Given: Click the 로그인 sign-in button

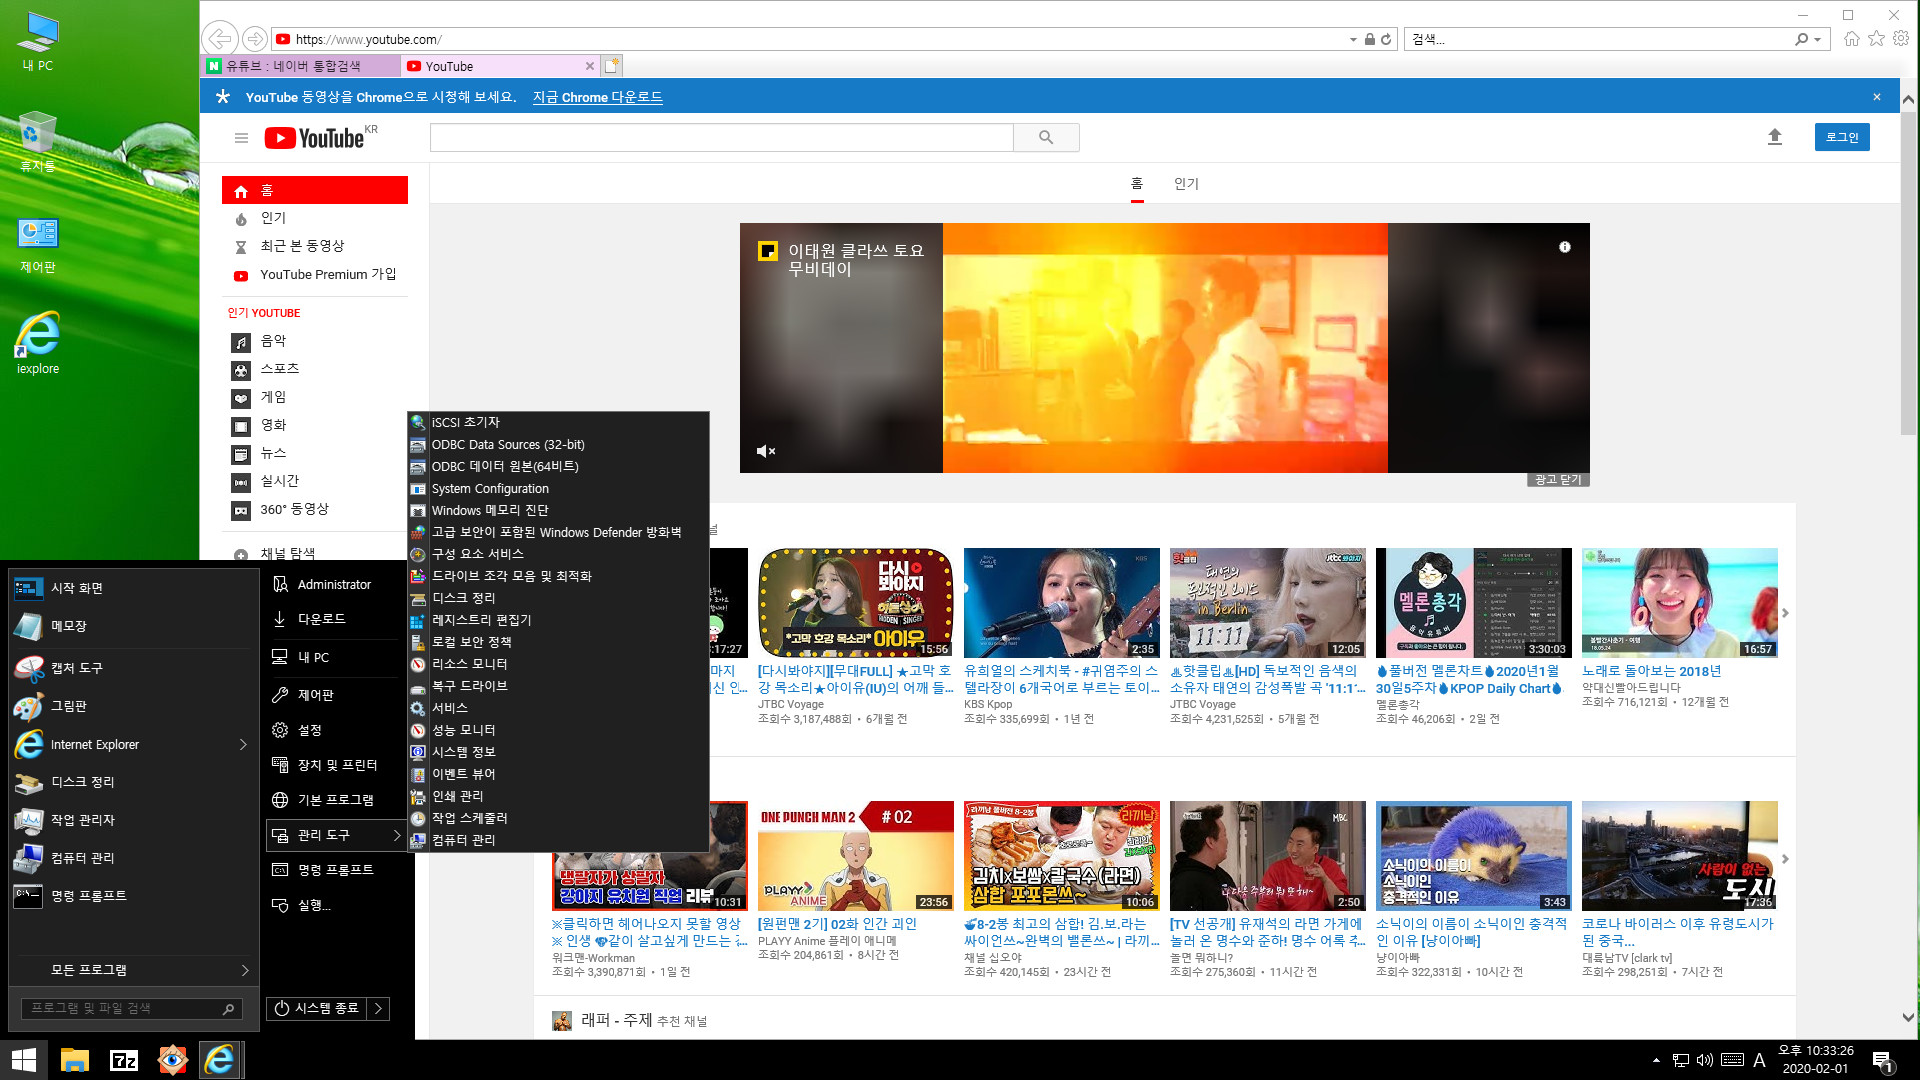Looking at the screenshot, I should tap(1842, 137).
